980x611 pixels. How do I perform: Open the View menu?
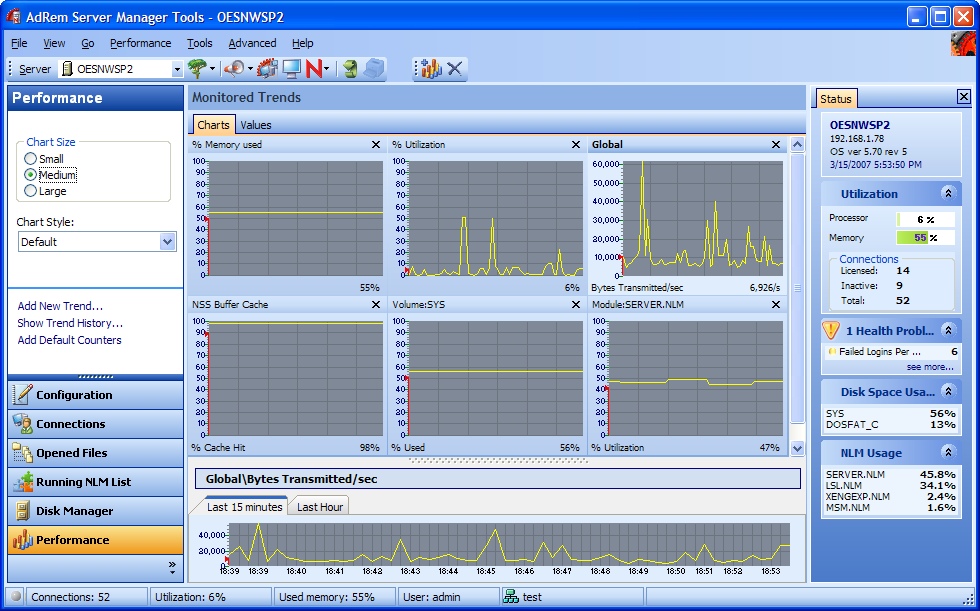(x=54, y=43)
